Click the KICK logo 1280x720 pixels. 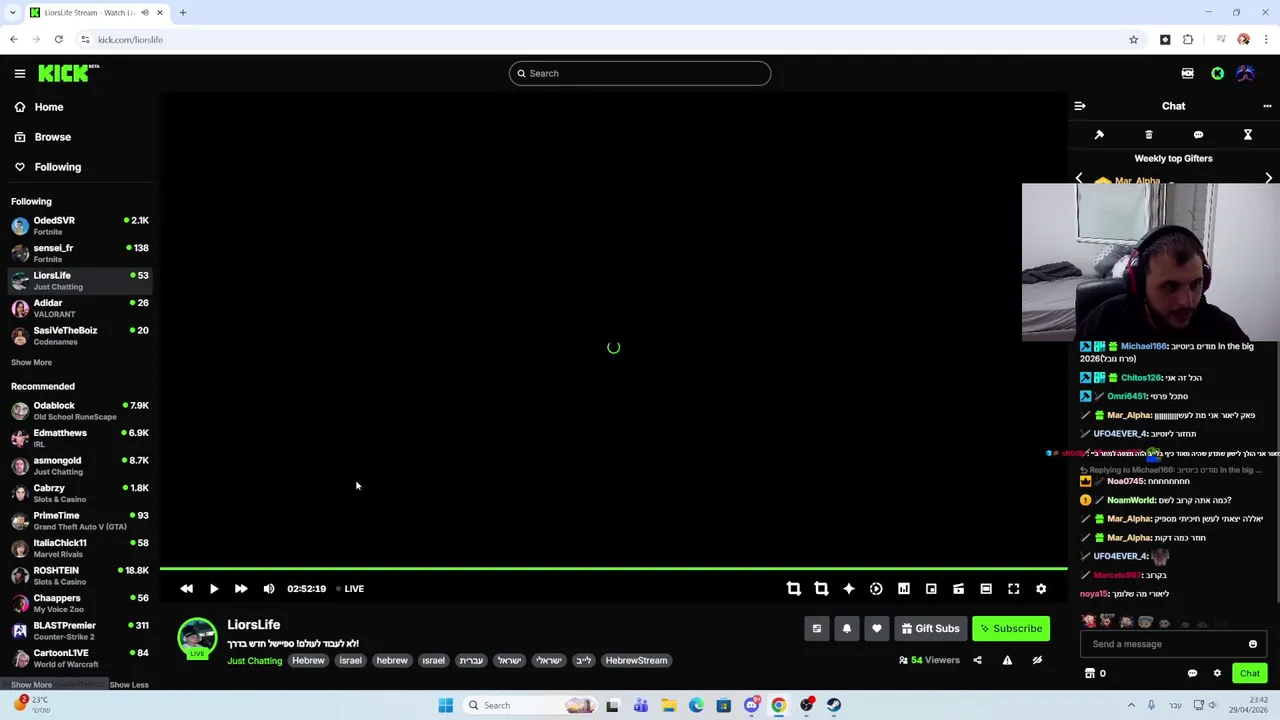(68, 73)
